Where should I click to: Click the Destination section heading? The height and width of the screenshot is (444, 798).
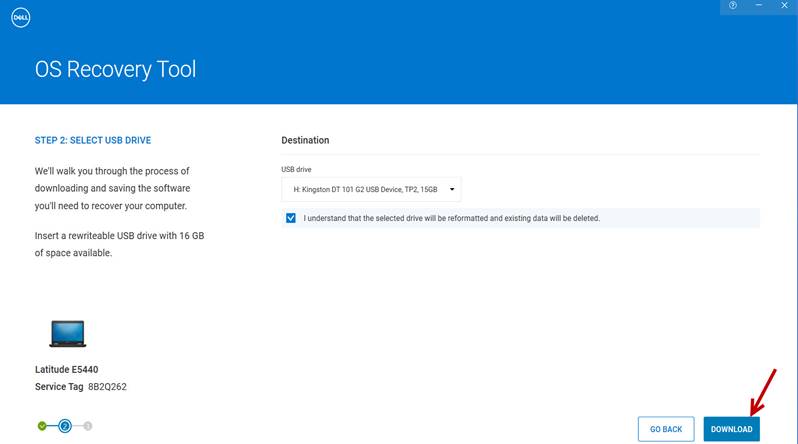click(x=305, y=140)
